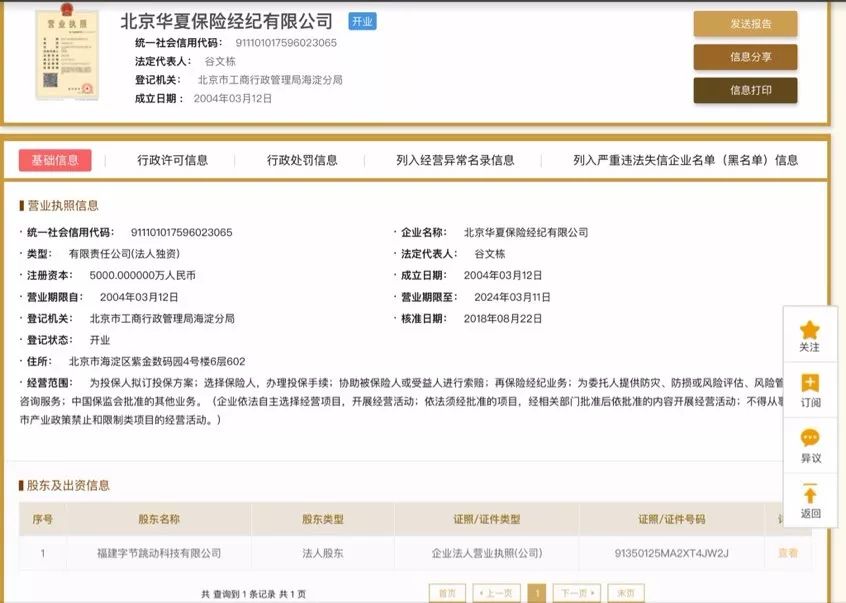Open the 列入严重违法失信企业名单（黑名单）信息 tab
The width and height of the screenshot is (846, 603).
click(685, 160)
